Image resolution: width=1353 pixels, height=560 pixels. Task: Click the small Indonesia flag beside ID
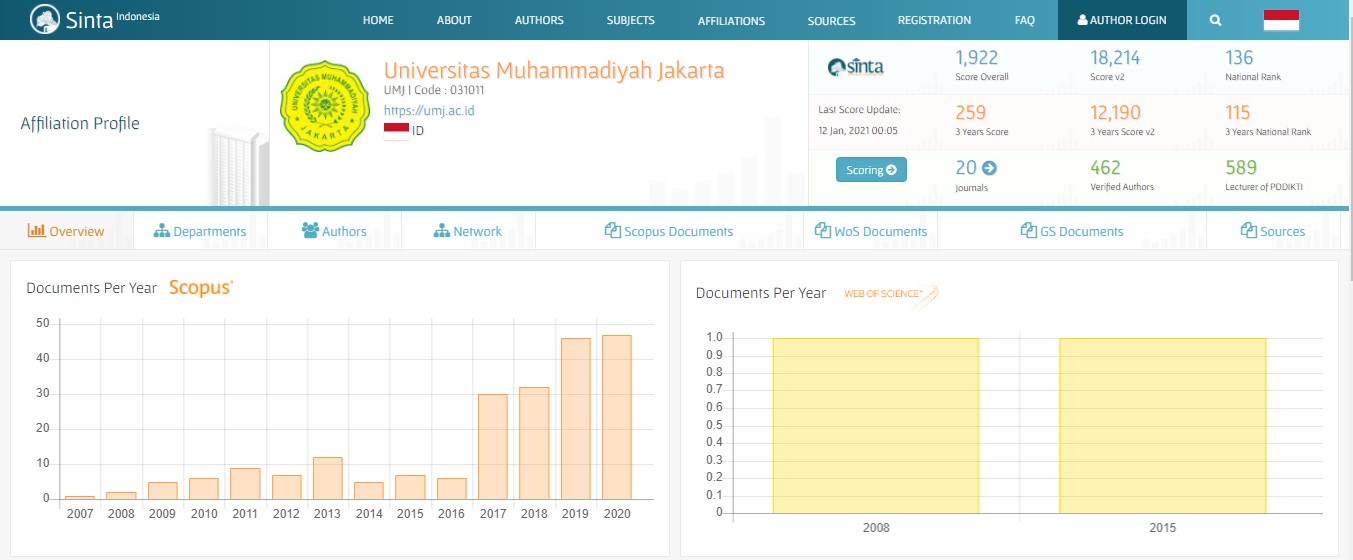pos(396,130)
